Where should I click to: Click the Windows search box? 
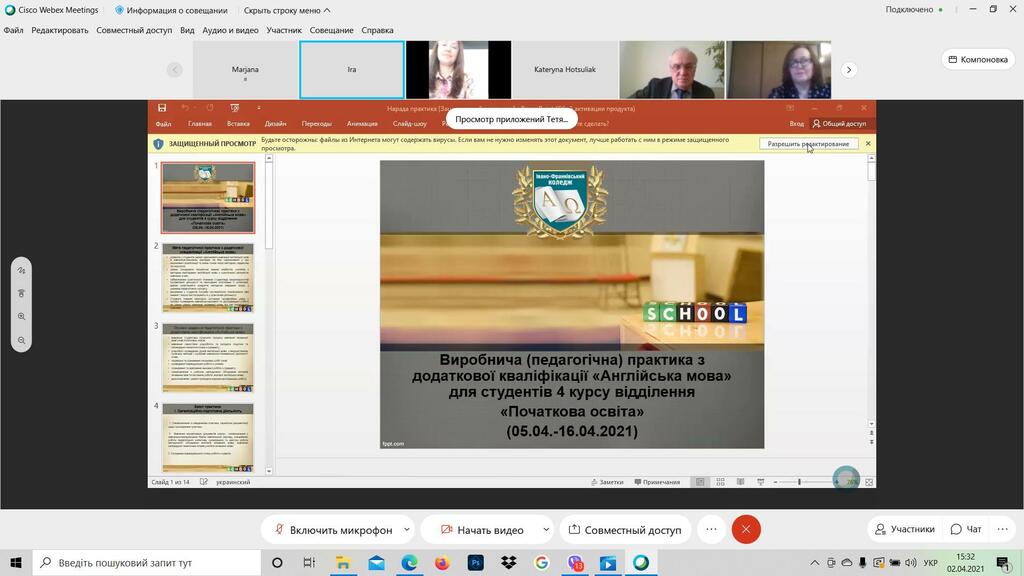[x=146, y=562]
